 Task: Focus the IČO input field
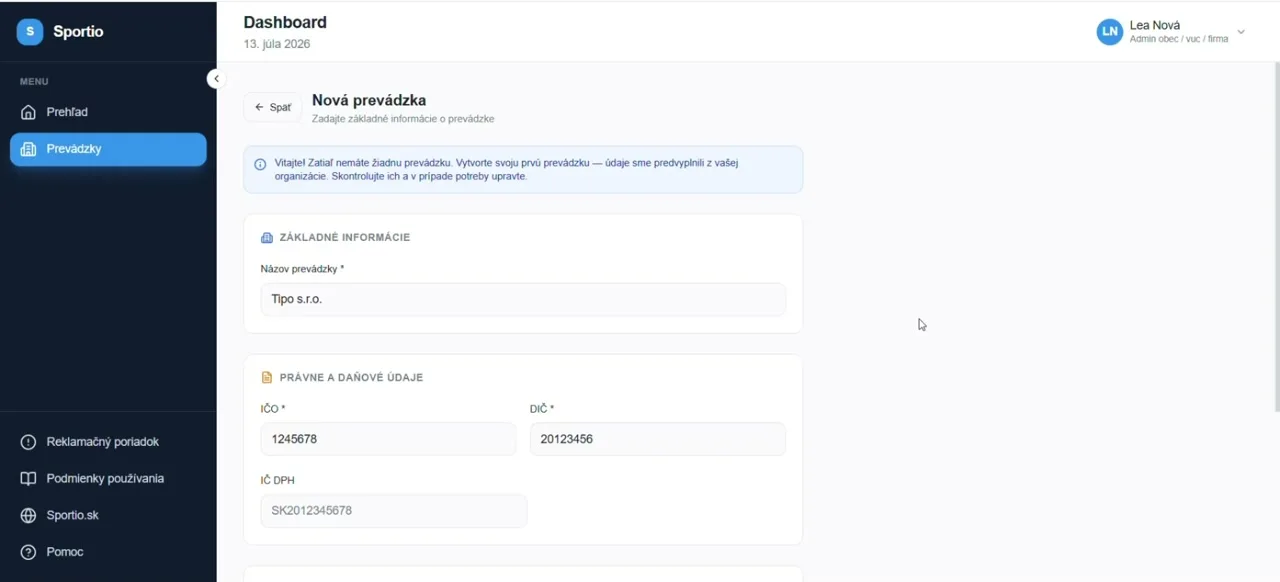(388, 439)
